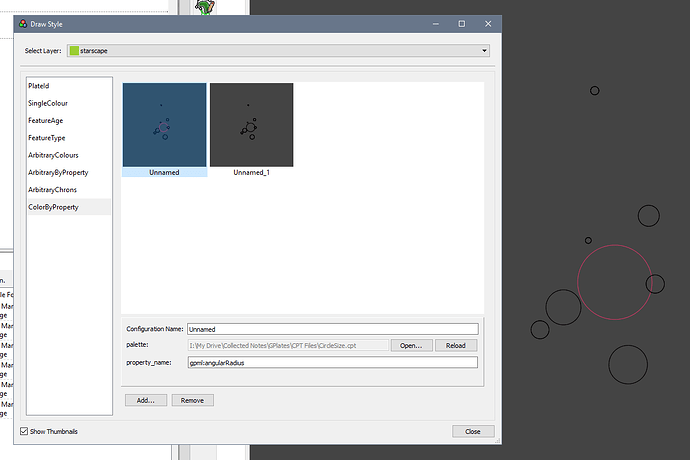690x460 pixels.
Task: Reload the palette file
Action: [455, 346]
